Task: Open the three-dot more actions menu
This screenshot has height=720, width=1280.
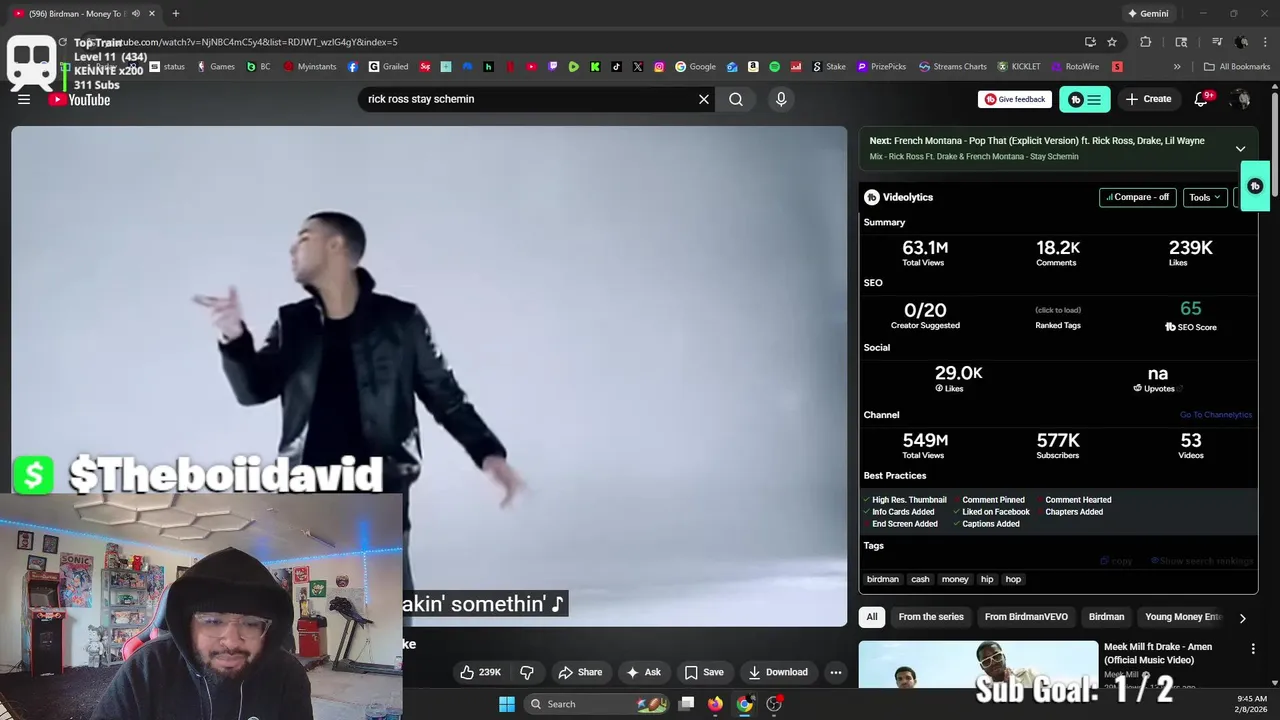Action: 836,672
